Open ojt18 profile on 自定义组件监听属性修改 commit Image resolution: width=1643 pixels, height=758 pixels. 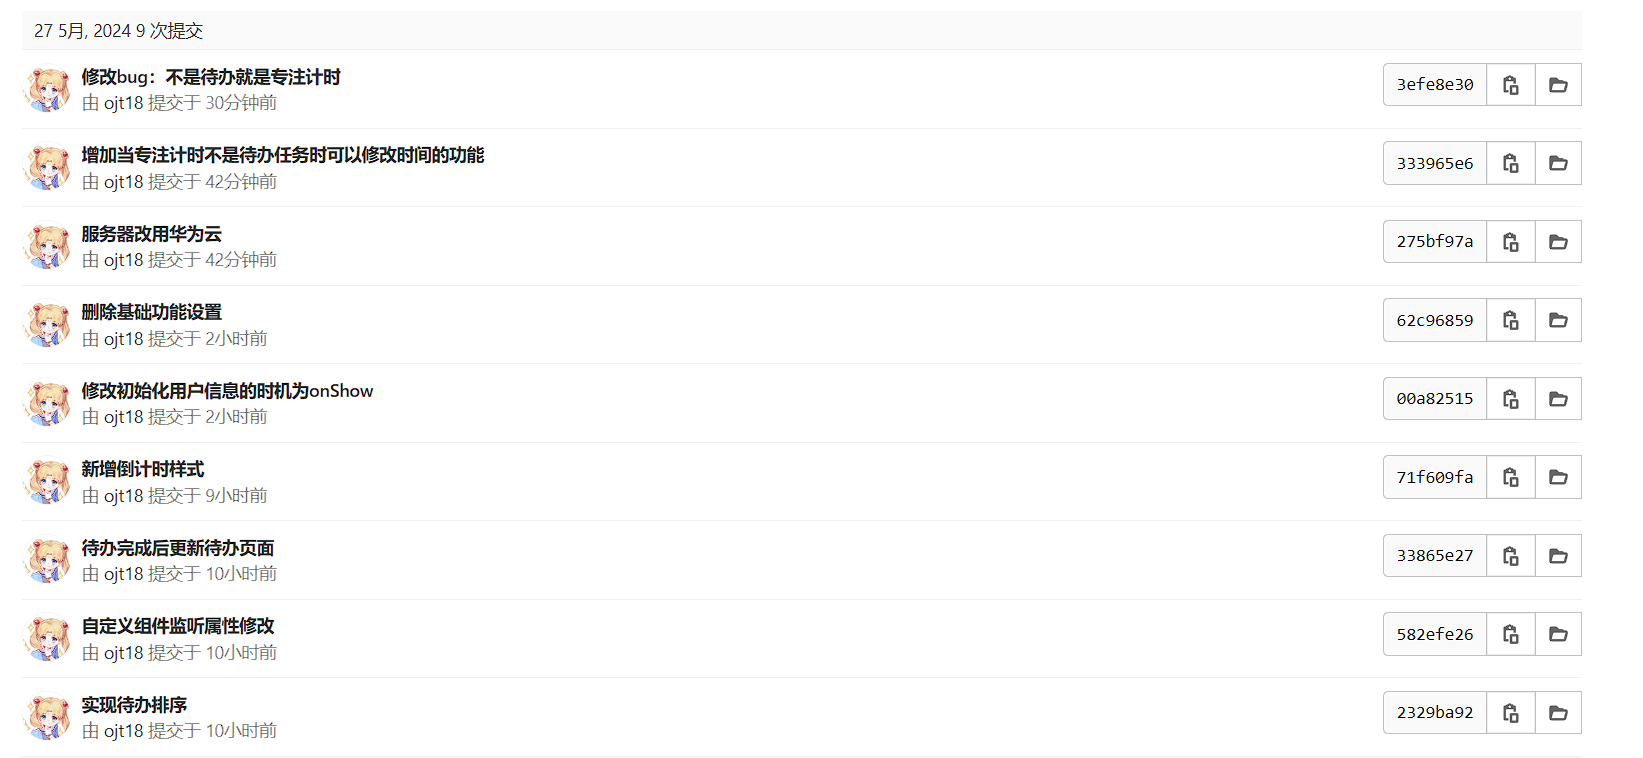[x=124, y=653]
